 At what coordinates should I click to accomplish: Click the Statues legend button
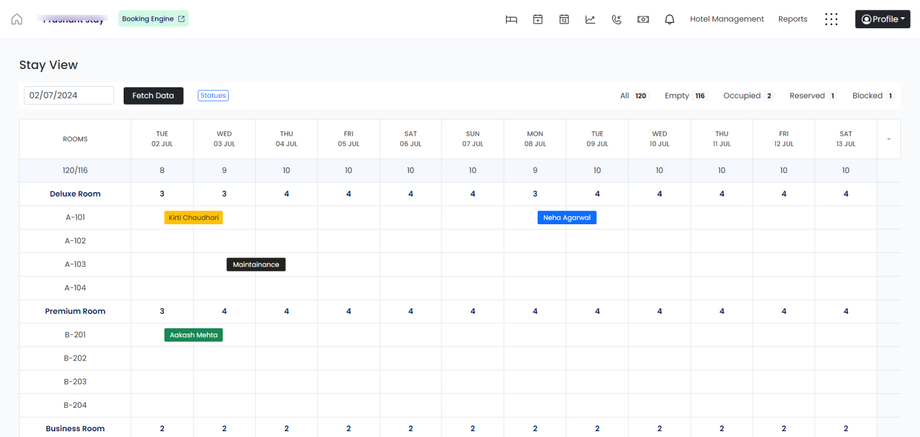[x=213, y=96]
